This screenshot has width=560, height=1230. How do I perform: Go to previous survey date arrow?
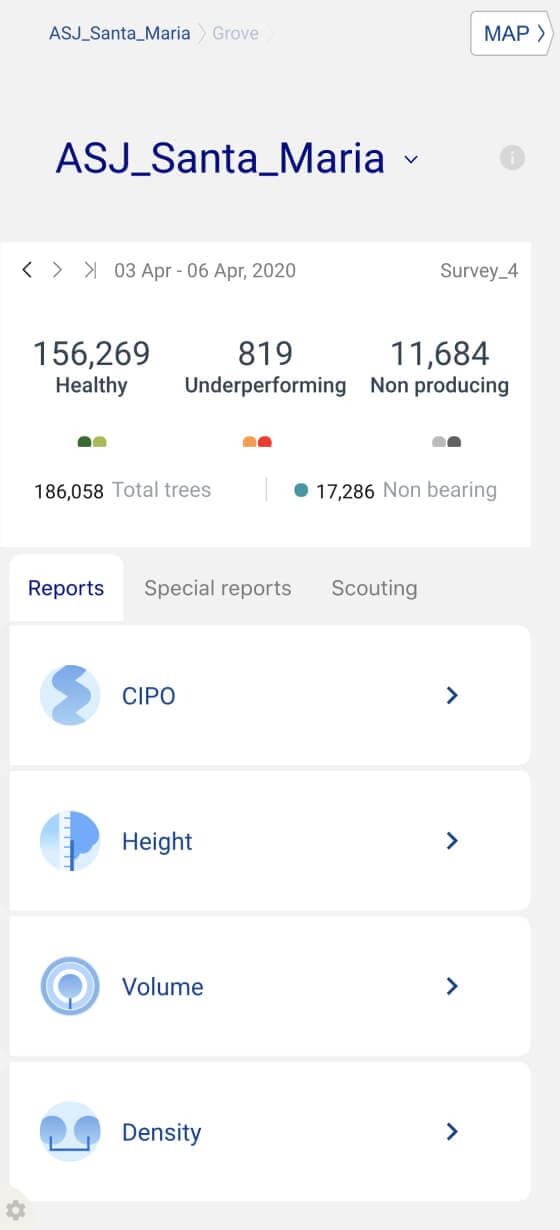coord(27,269)
